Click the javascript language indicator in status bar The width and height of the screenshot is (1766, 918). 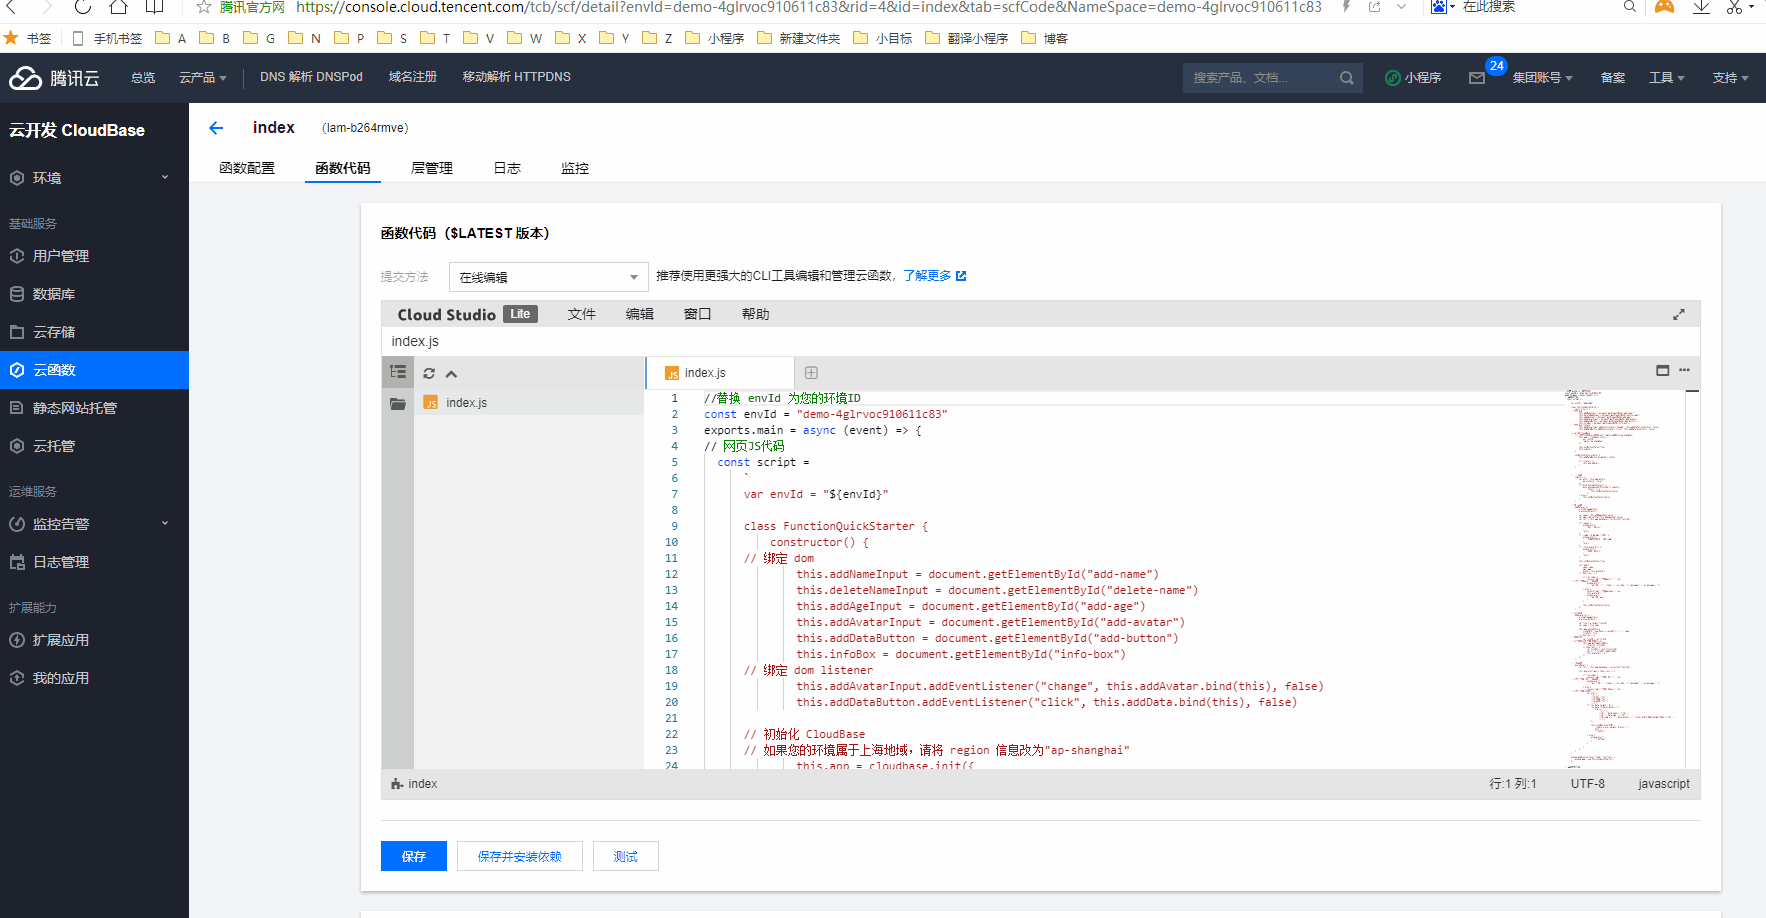point(1664,784)
